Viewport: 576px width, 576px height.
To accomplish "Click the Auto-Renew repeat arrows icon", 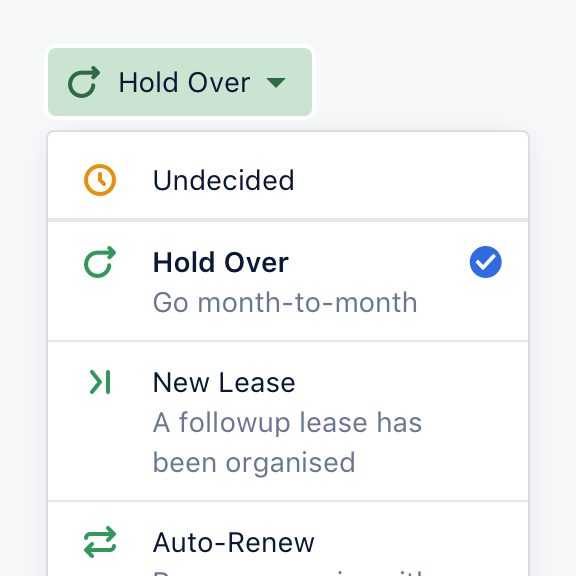I will pyautogui.click(x=100, y=542).
